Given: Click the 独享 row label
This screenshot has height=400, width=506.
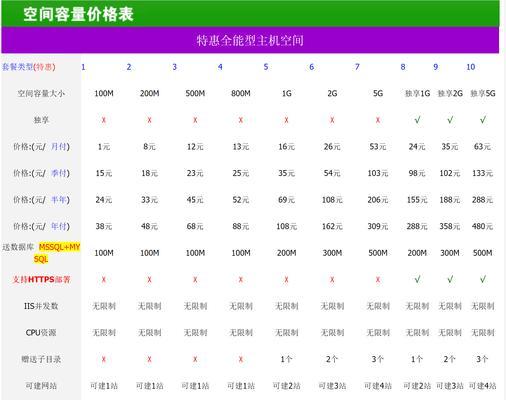Looking at the screenshot, I should [41, 120].
